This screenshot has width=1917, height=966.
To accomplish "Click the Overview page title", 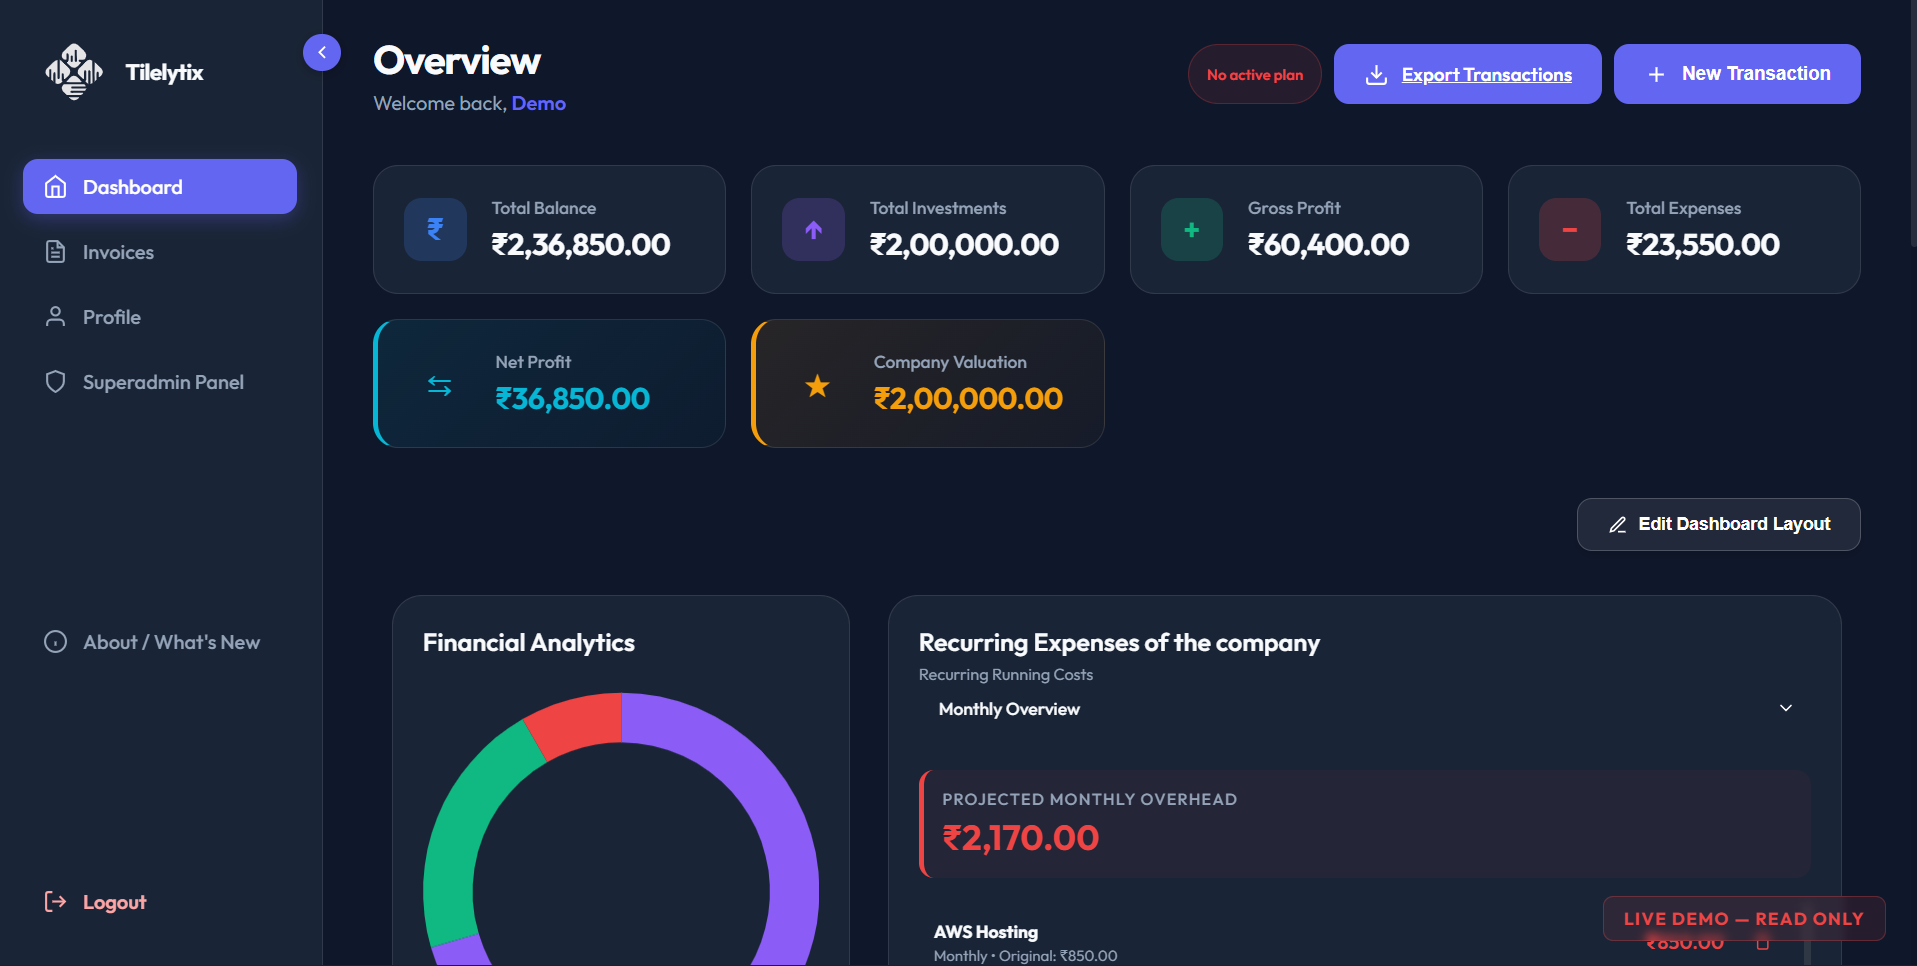I will click(x=457, y=61).
